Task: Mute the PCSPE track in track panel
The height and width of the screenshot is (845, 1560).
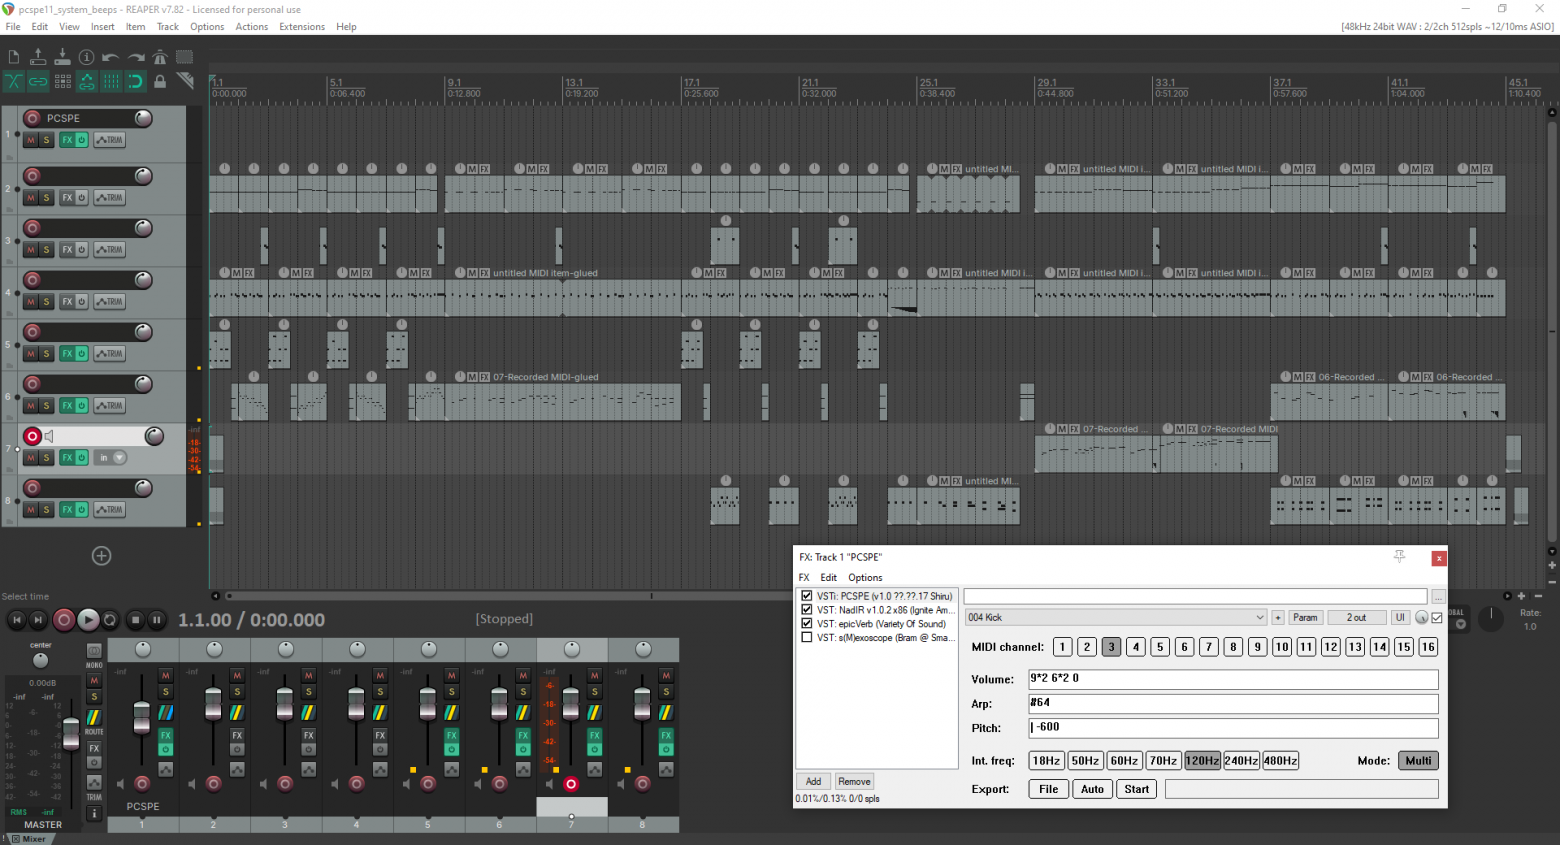Action: coord(31,140)
